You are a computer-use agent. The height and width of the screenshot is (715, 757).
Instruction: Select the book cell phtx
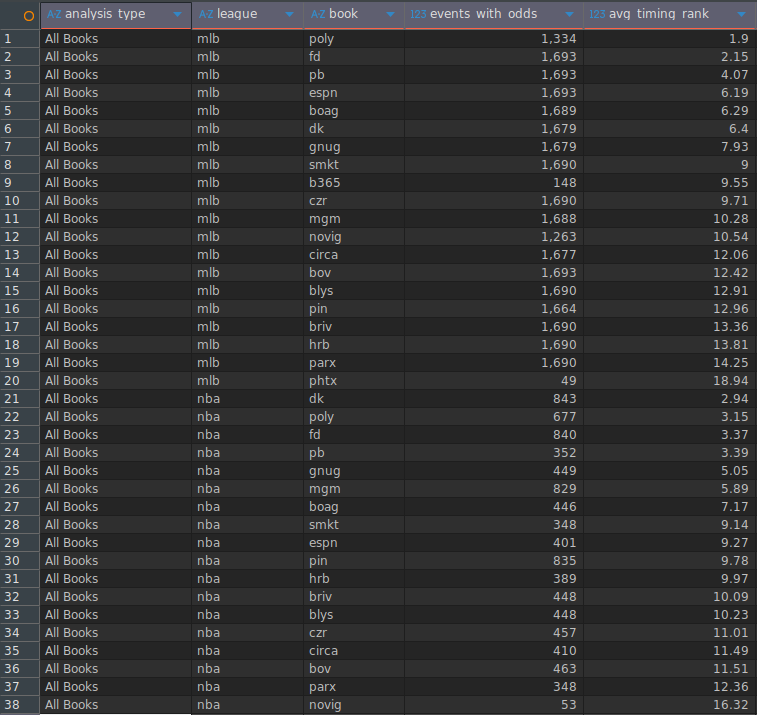coord(323,381)
